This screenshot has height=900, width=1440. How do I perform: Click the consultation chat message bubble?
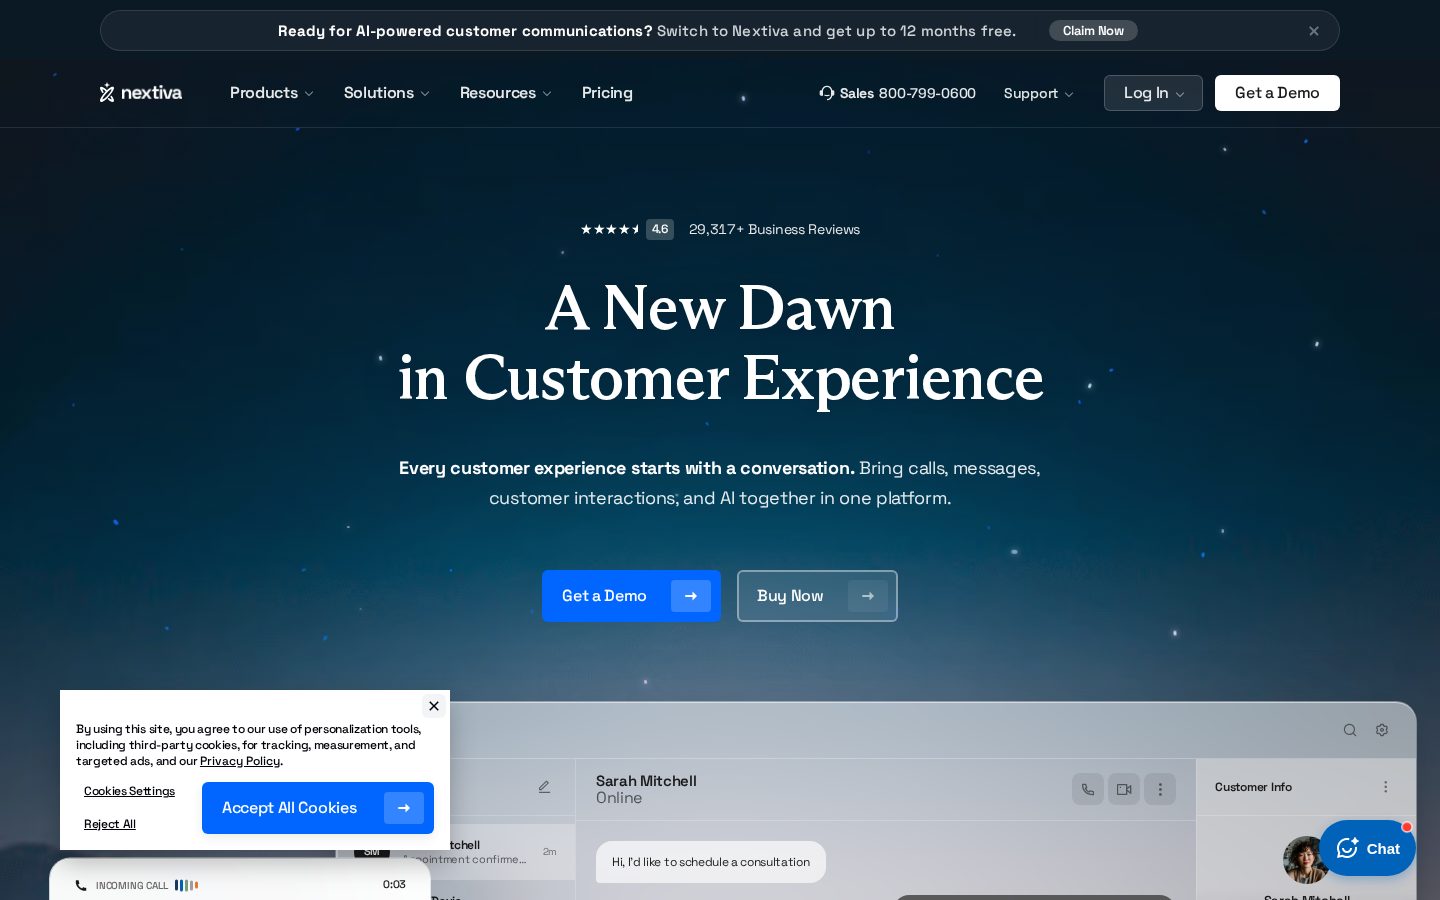tap(711, 862)
